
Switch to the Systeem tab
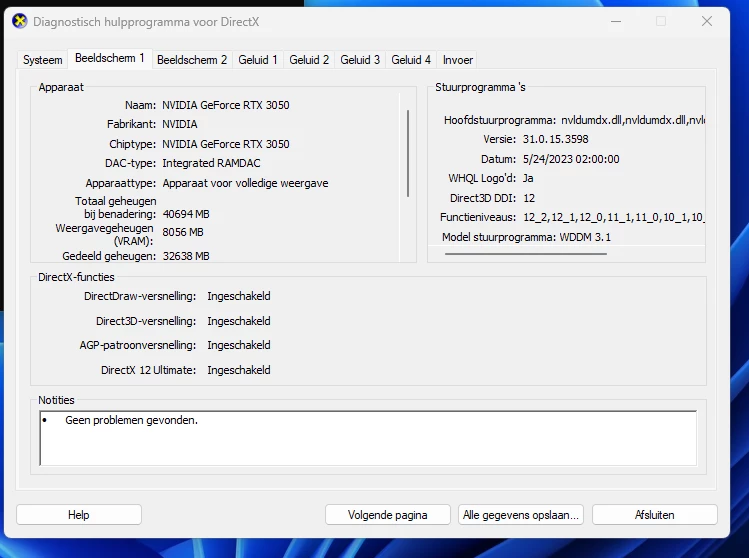tap(43, 60)
